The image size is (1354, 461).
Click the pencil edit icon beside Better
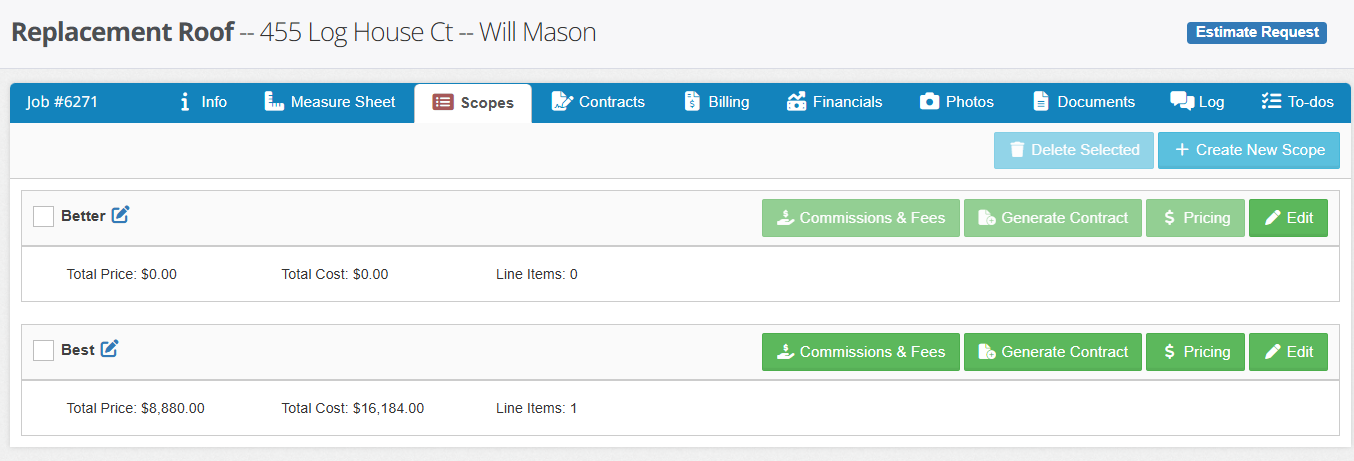(x=121, y=214)
